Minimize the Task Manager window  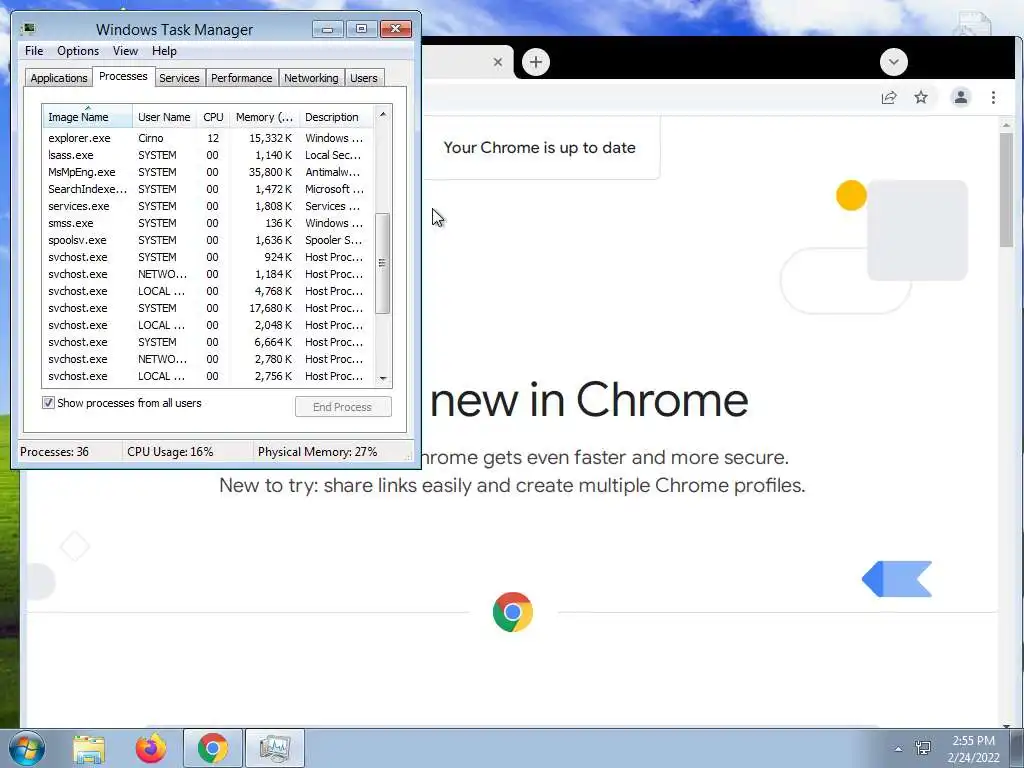327,29
